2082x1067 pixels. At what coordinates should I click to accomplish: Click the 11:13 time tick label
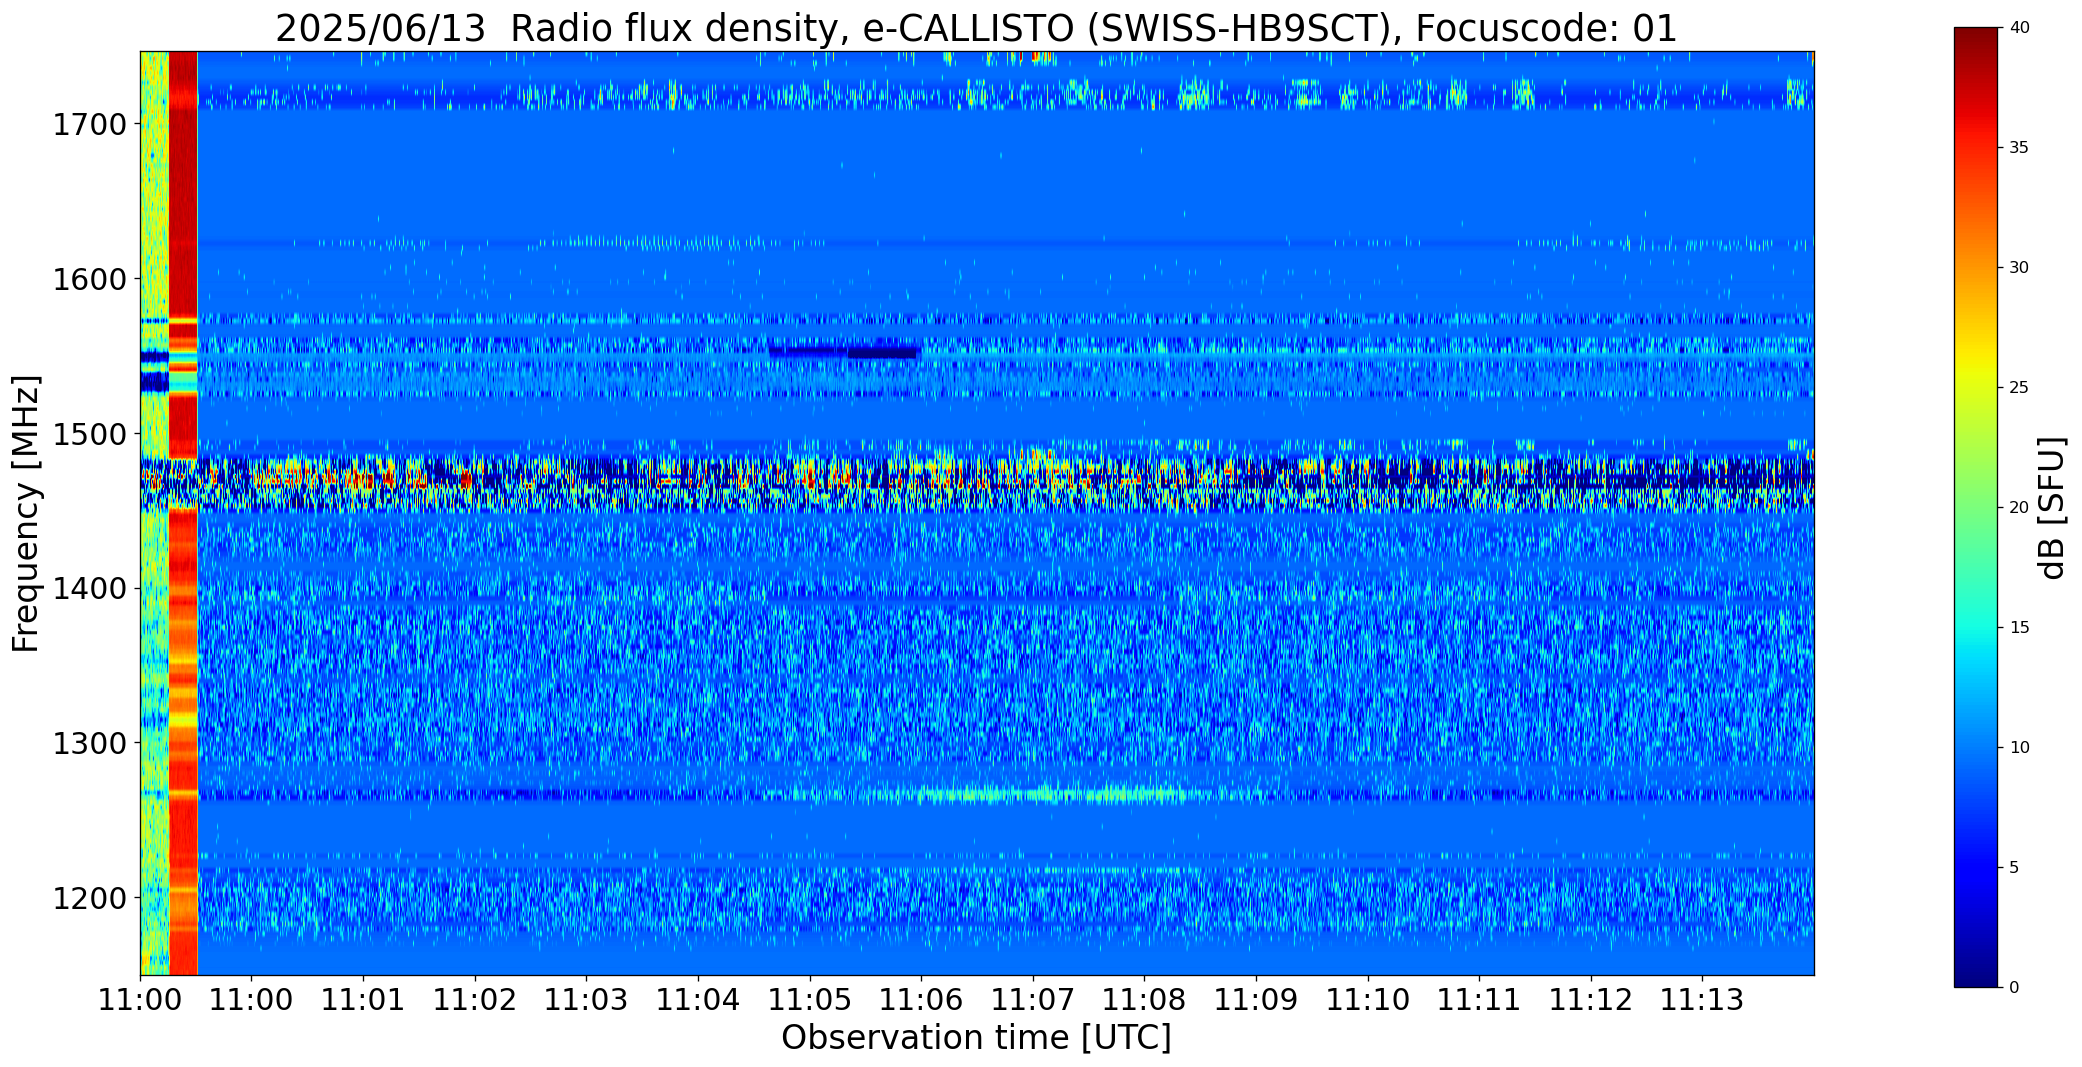coord(1703,1000)
